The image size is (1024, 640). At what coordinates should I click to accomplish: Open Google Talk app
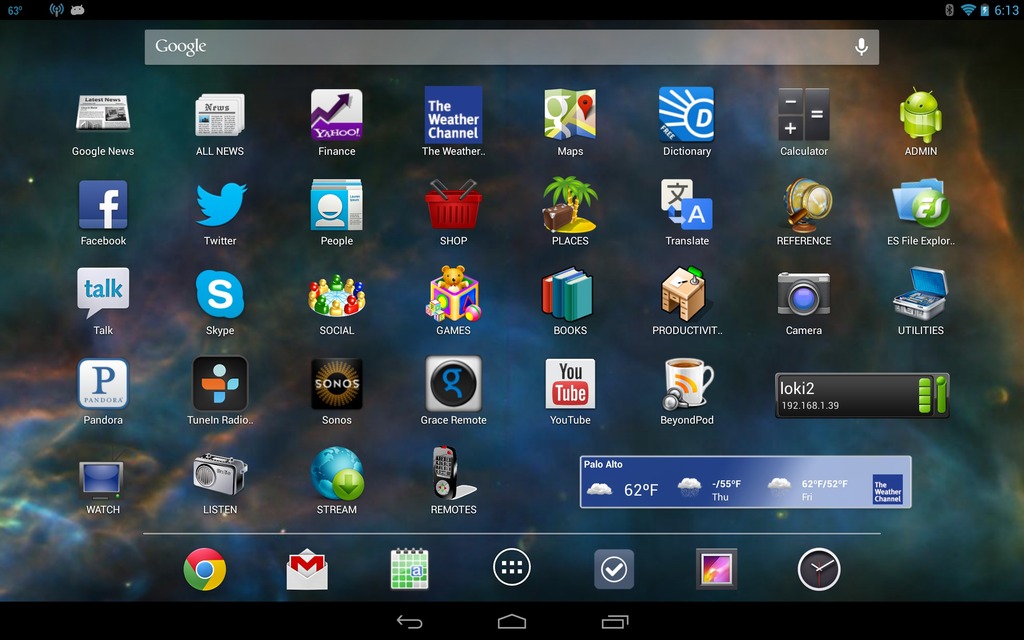(103, 293)
